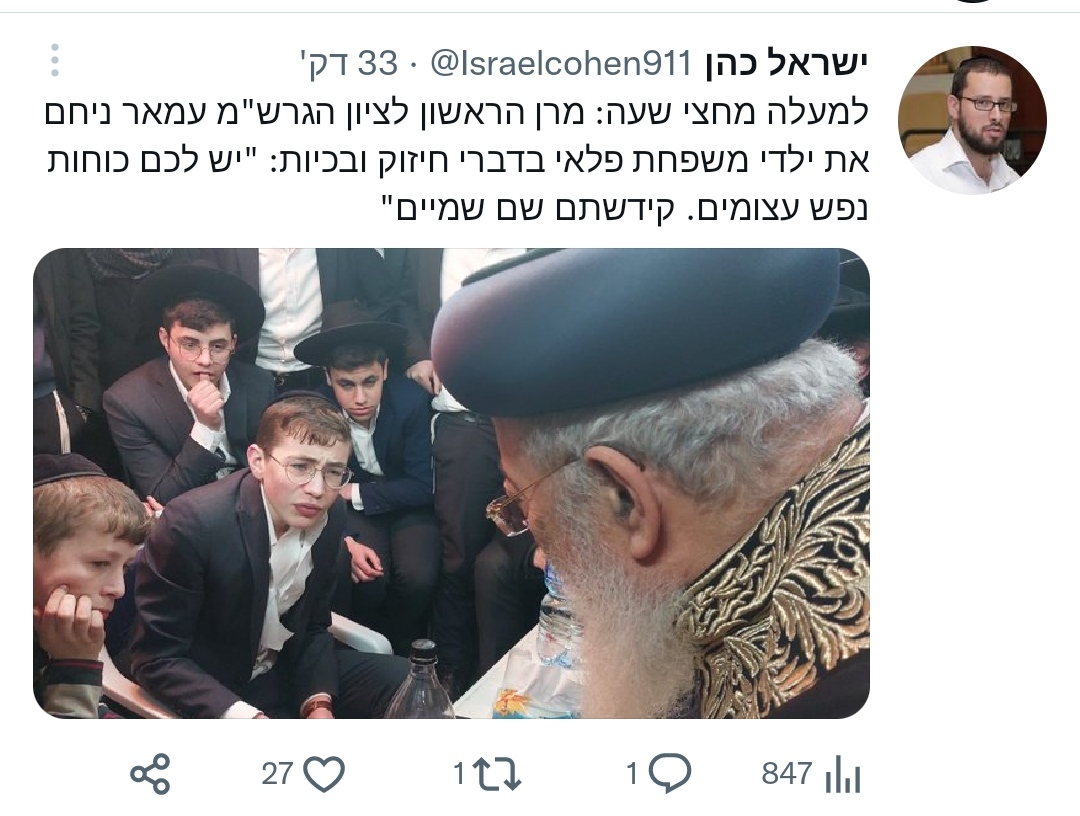Viewport: 1080px width, 816px height.
Task: Click the reply count number 1
Action: [x=632, y=774]
